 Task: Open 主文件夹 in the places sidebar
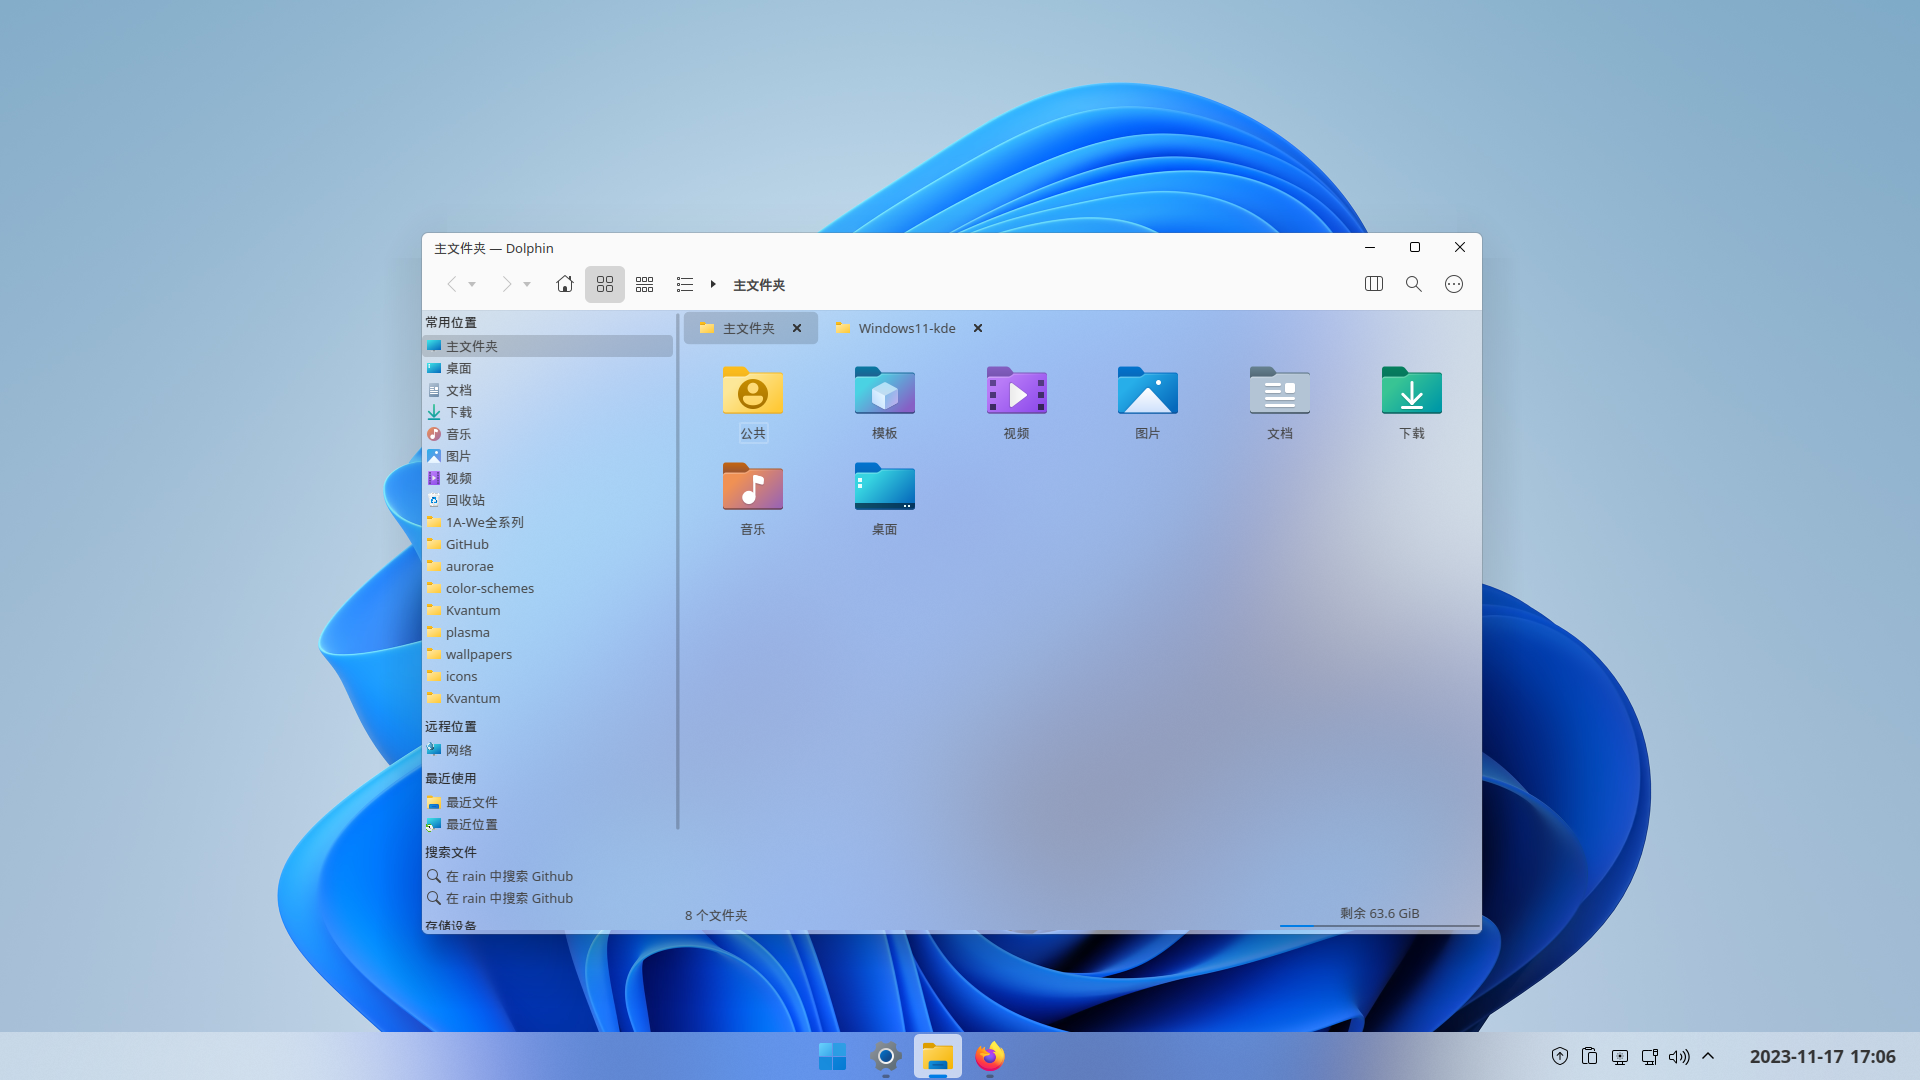548,346
